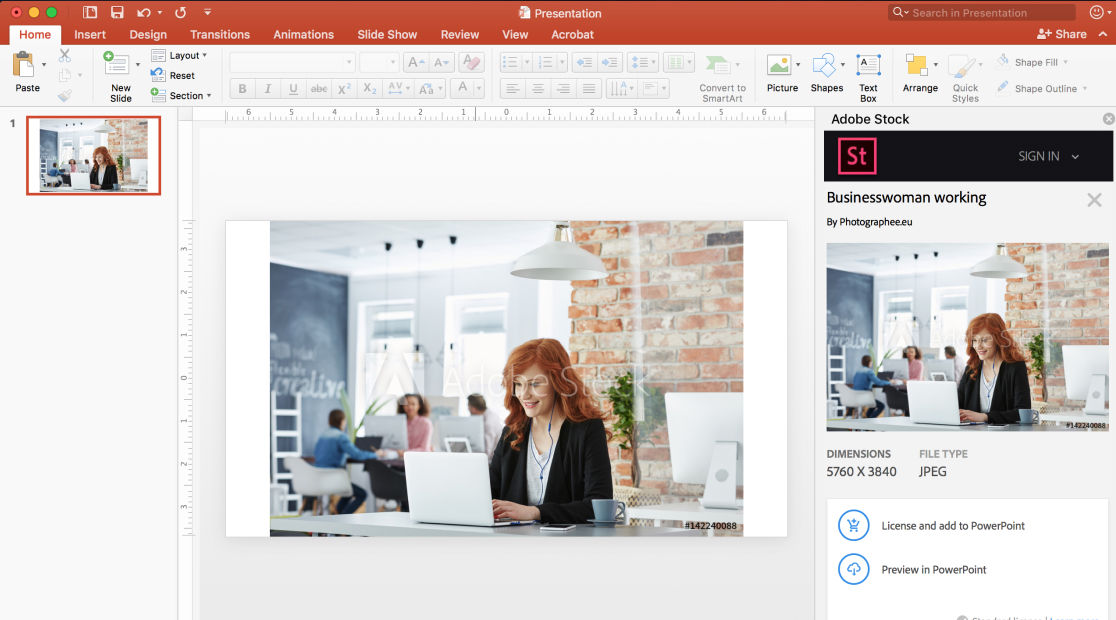The height and width of the screenshot is (620, 1116).
Task: Toggle Underline formatting
Action: (293, 89)
